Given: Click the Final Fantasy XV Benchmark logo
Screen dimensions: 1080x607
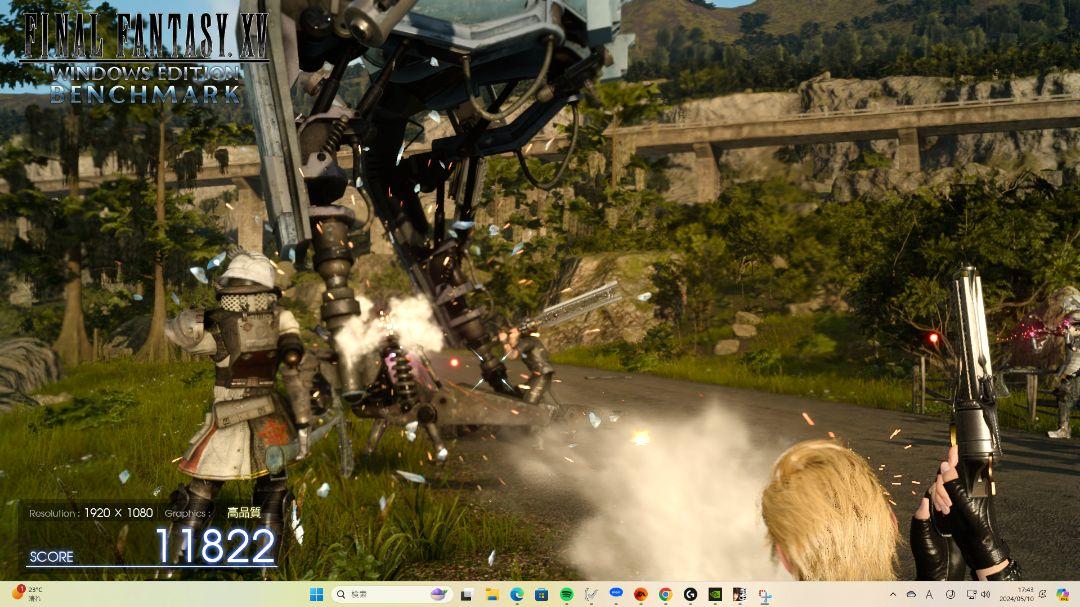Looking at the screenshot, I should [x=145, y=57].
